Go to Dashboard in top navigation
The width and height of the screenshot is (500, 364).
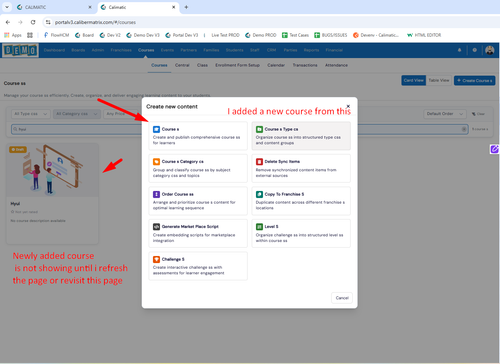tap(54, 50)
